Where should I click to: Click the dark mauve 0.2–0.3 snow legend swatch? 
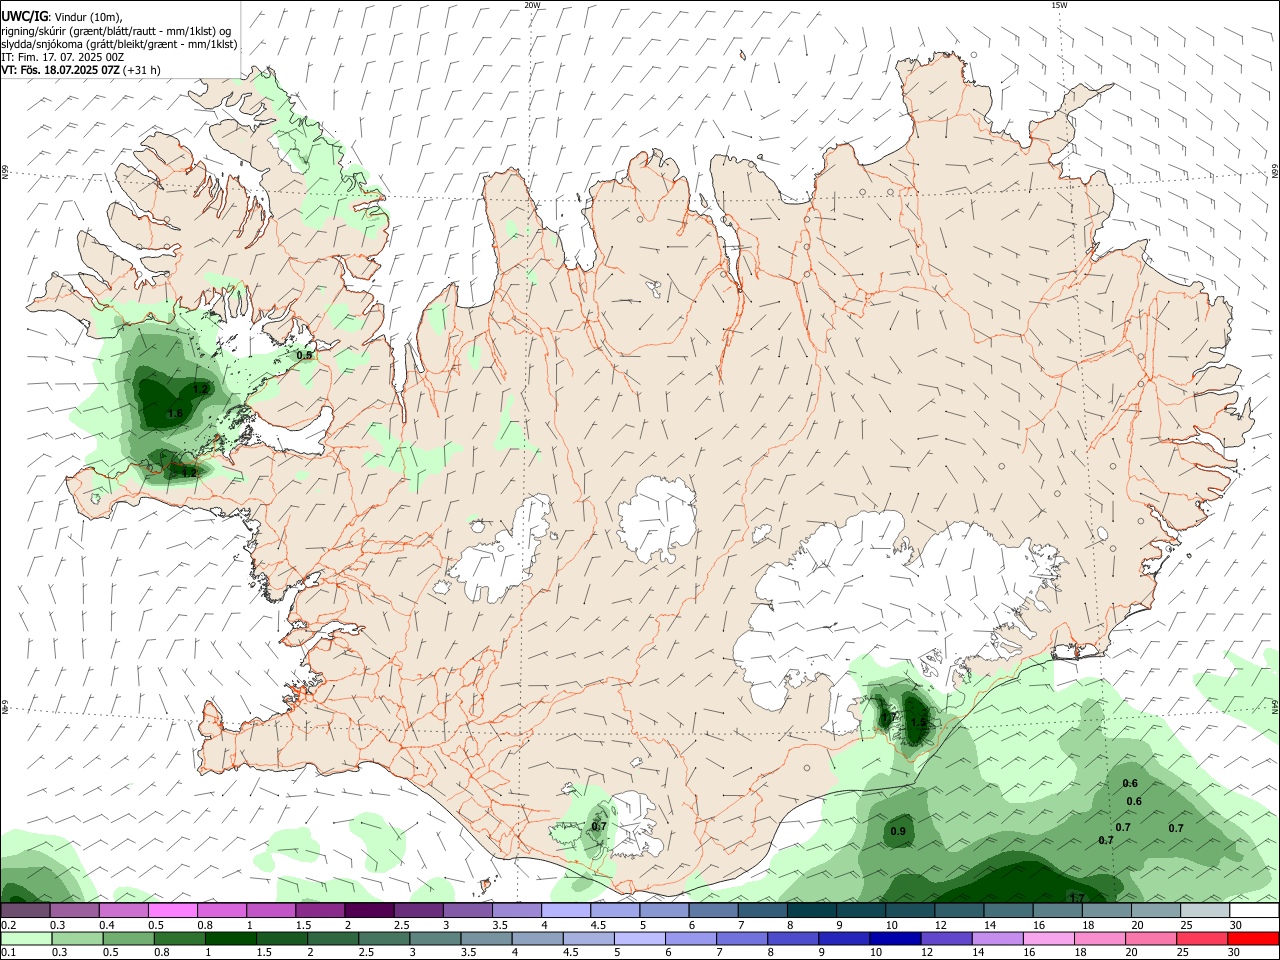pyautogui.click(x=25, y=910)
